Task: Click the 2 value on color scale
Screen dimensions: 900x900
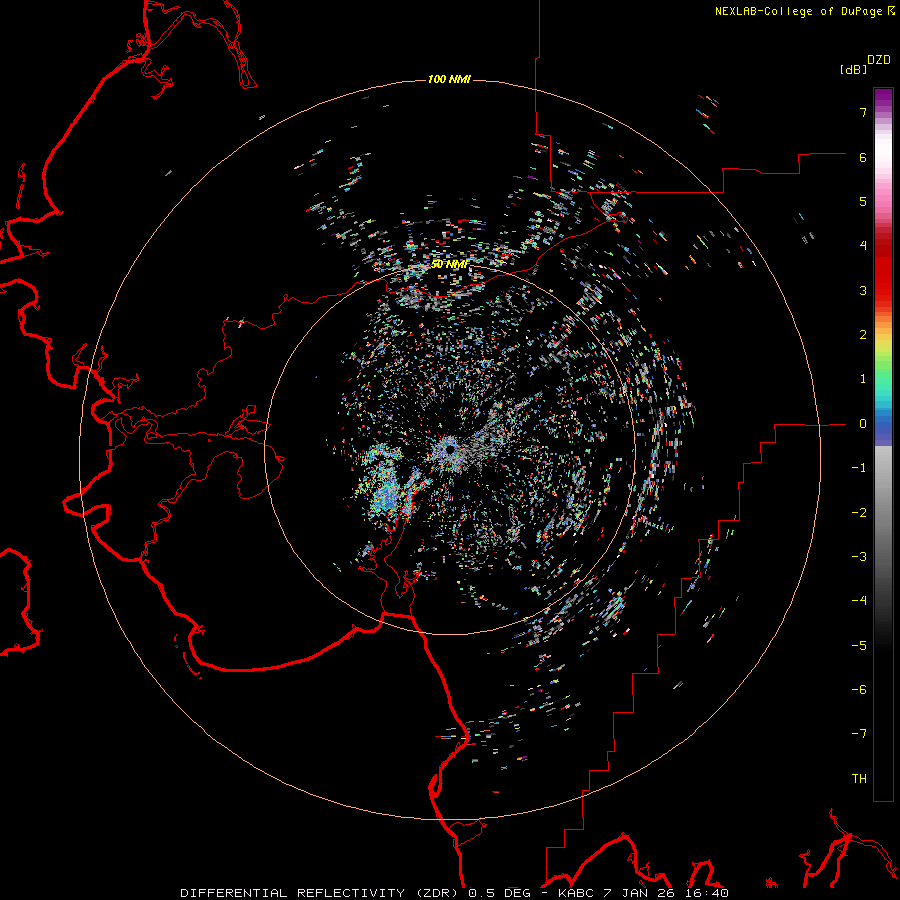Action: 863,335
